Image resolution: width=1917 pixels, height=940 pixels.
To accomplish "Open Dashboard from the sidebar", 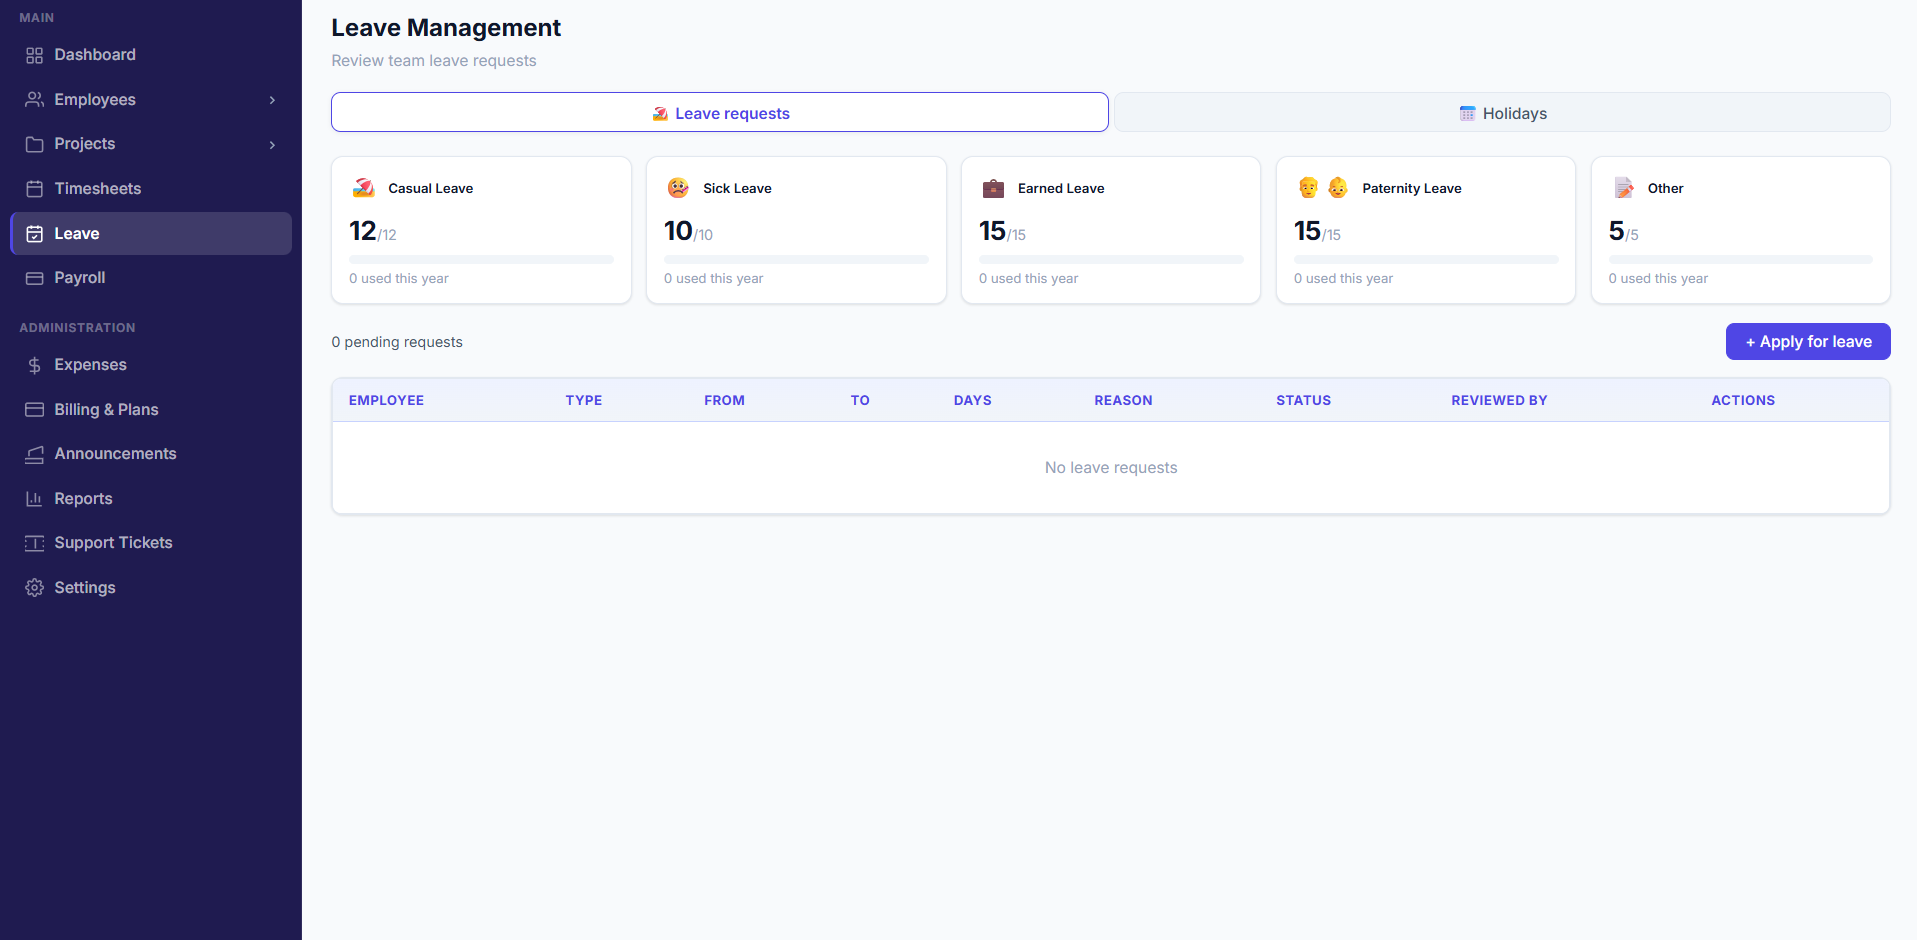I will 151,55.
